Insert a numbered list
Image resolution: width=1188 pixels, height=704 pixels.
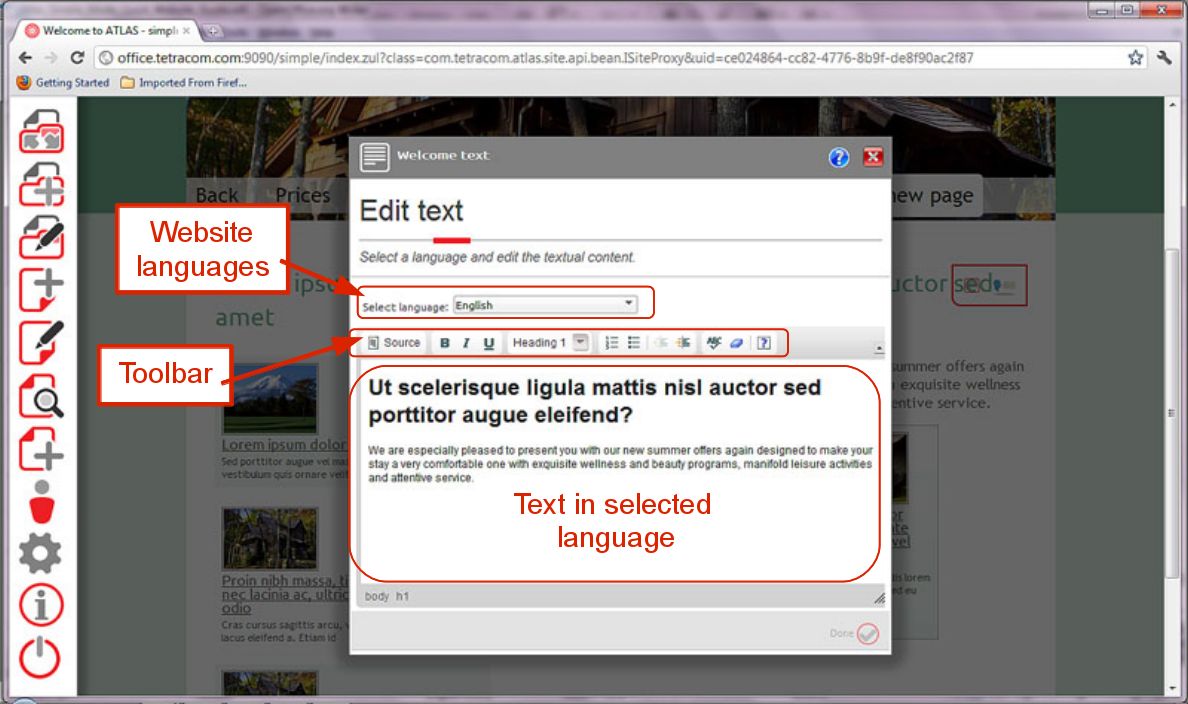pos(613,343)
